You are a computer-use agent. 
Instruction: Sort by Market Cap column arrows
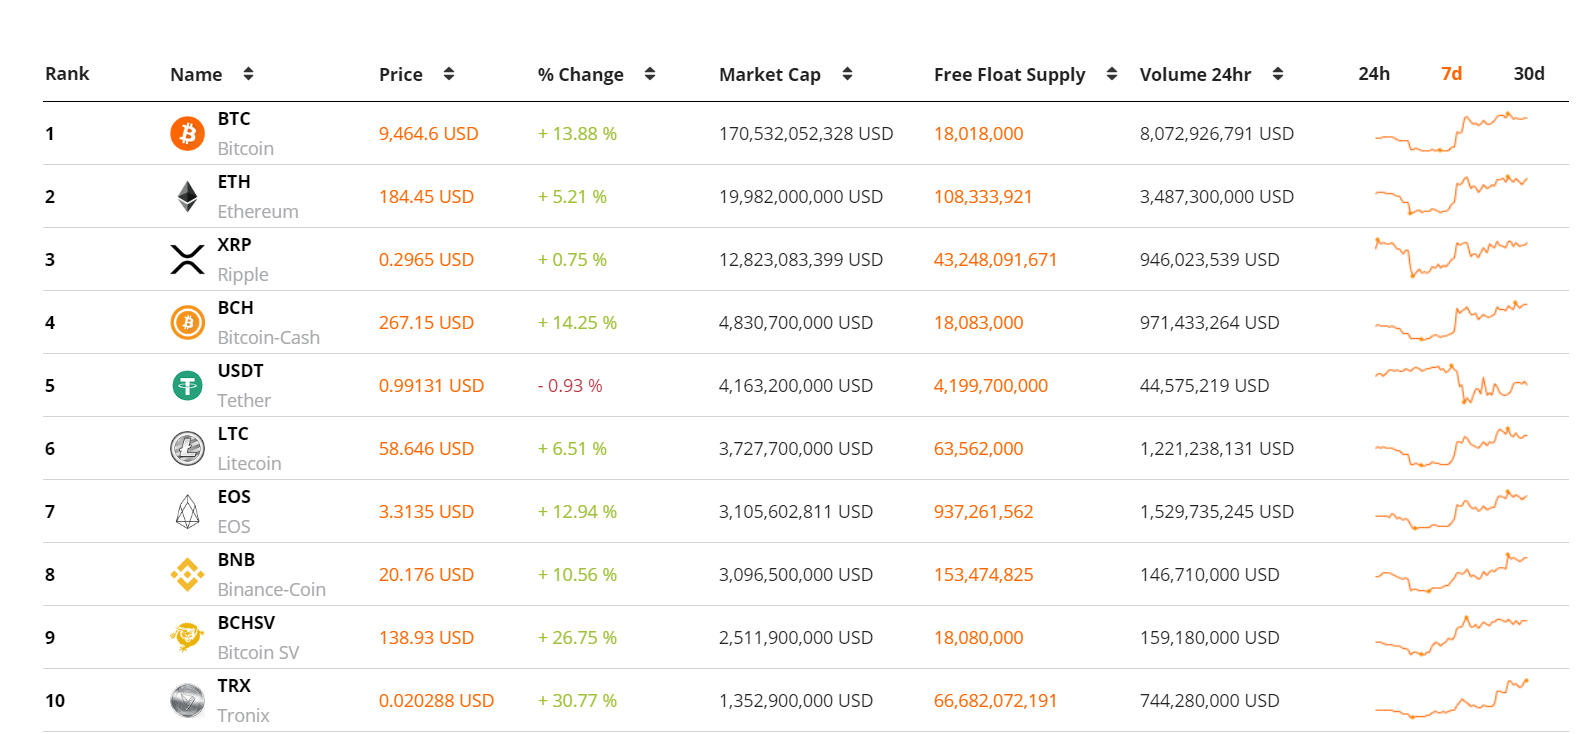847,74
